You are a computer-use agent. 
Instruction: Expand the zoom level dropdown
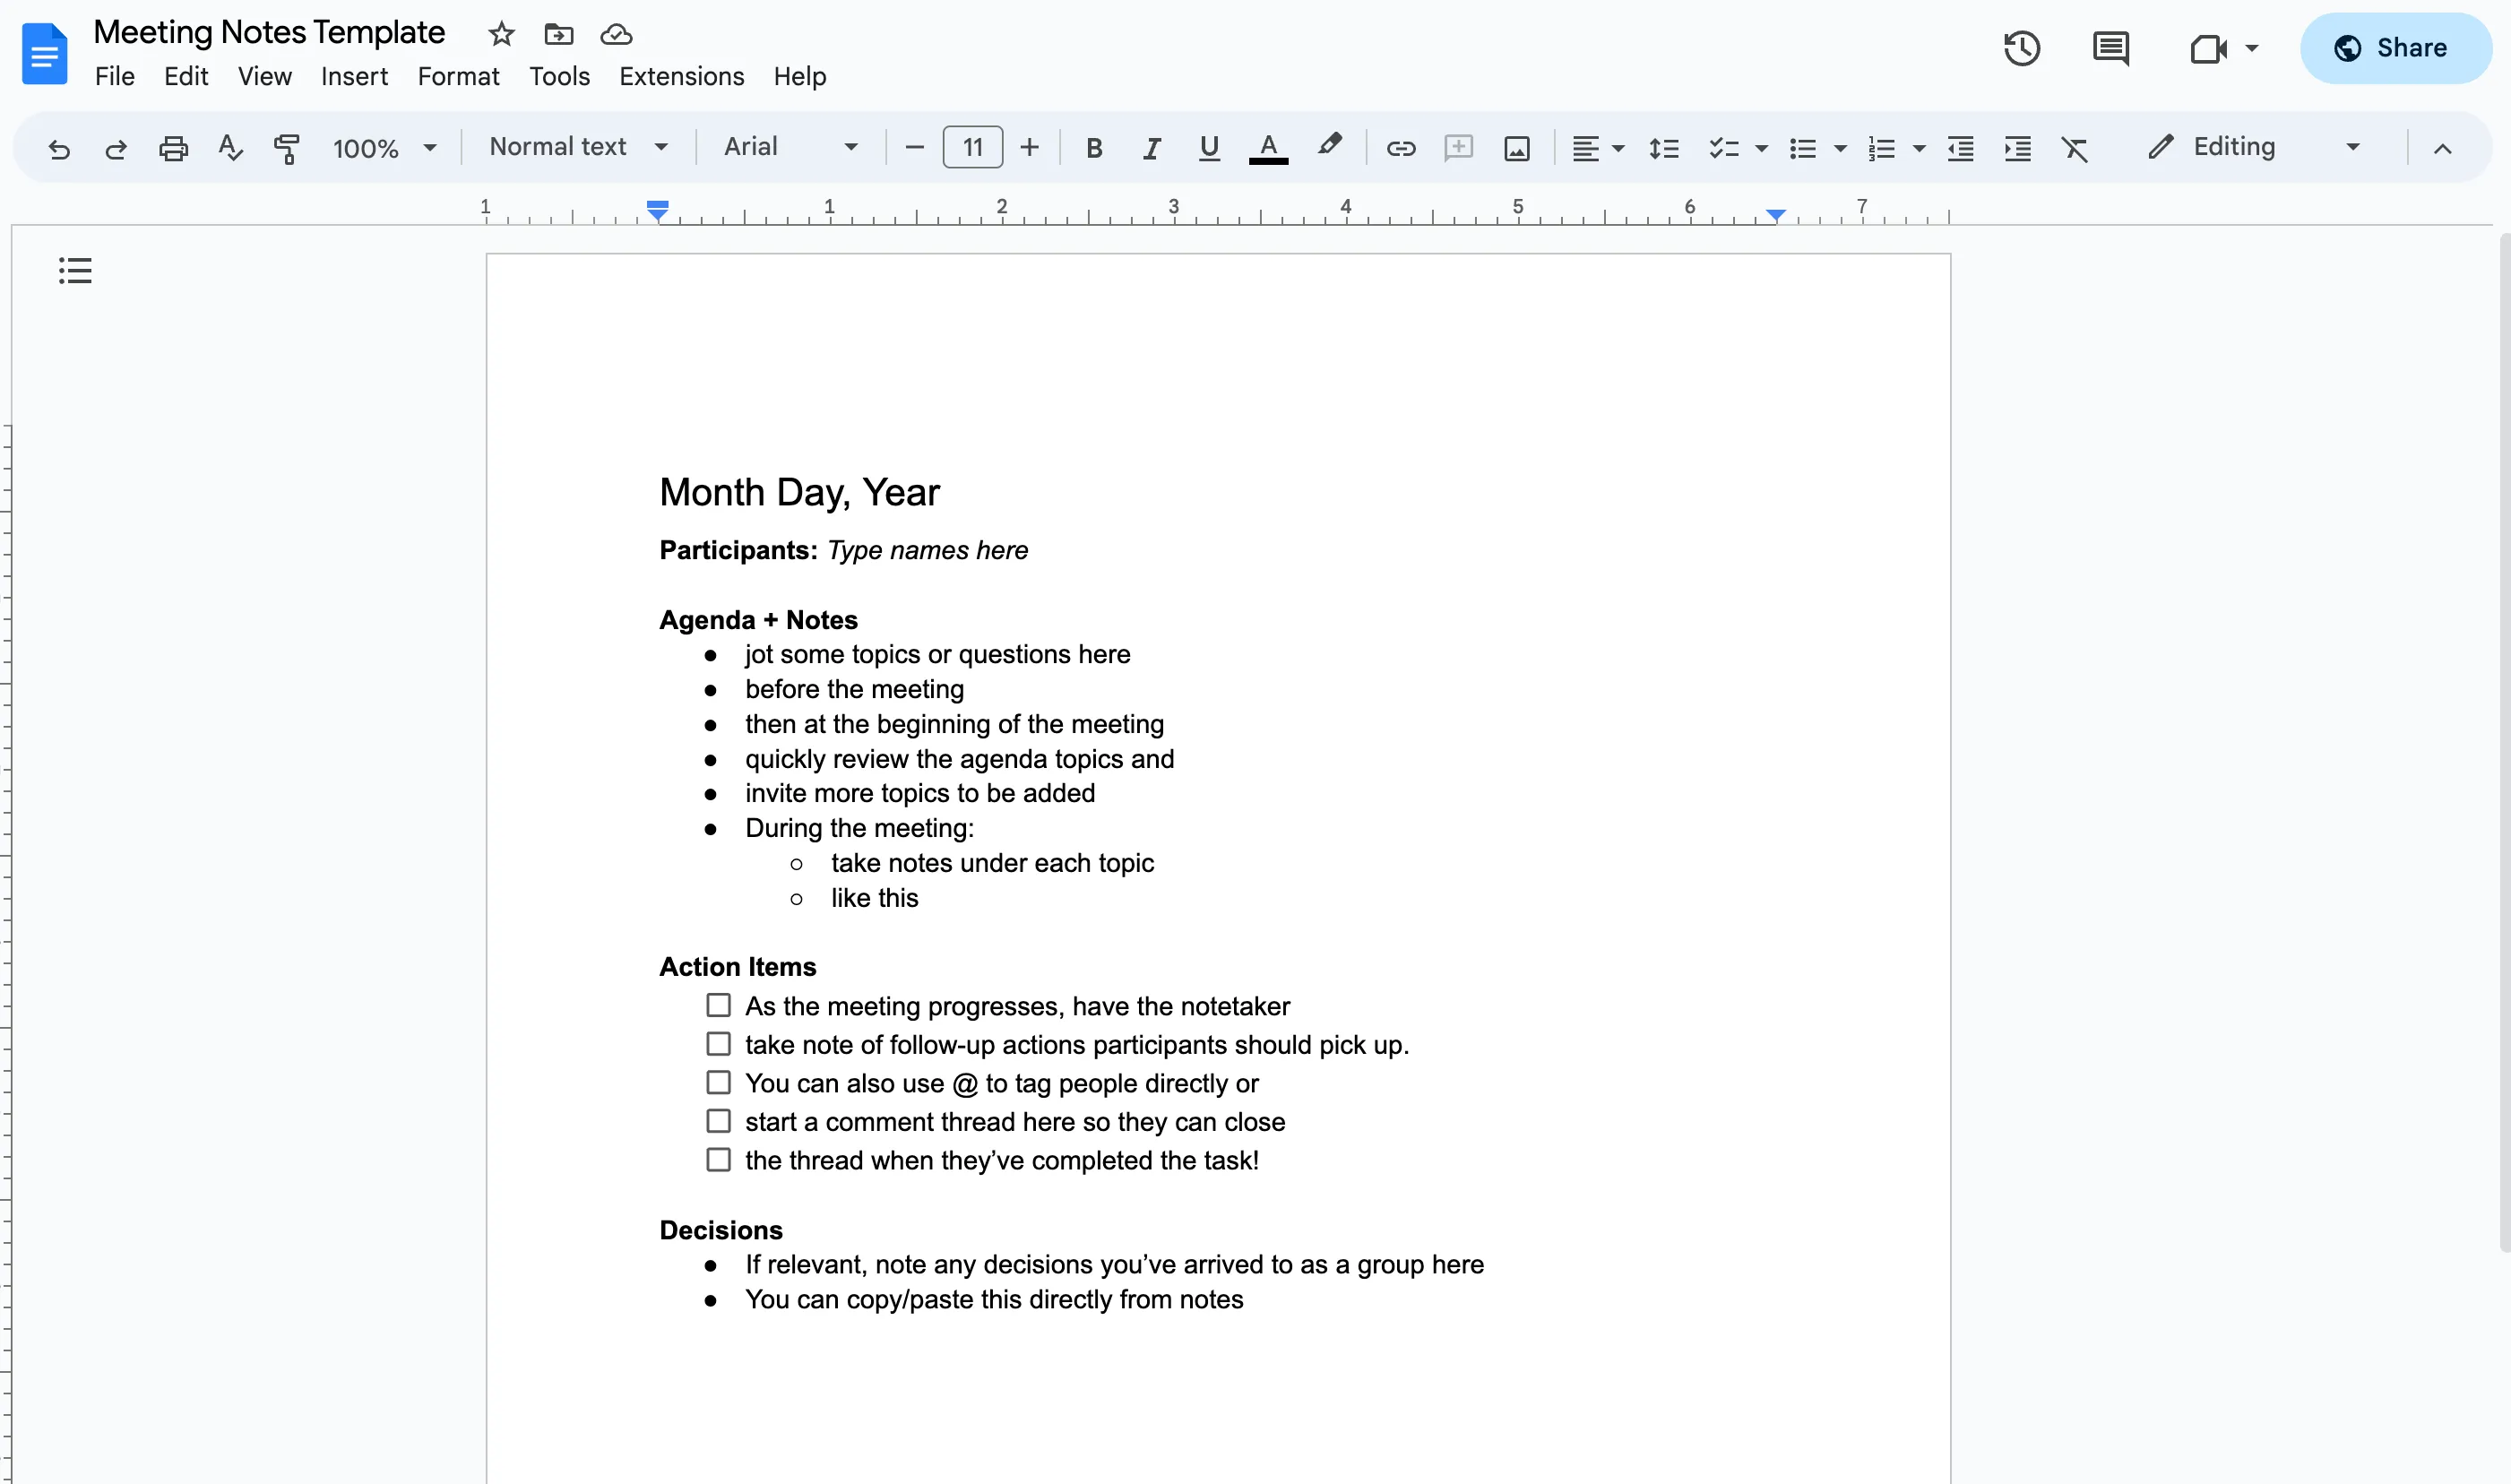tap(430, 147)
